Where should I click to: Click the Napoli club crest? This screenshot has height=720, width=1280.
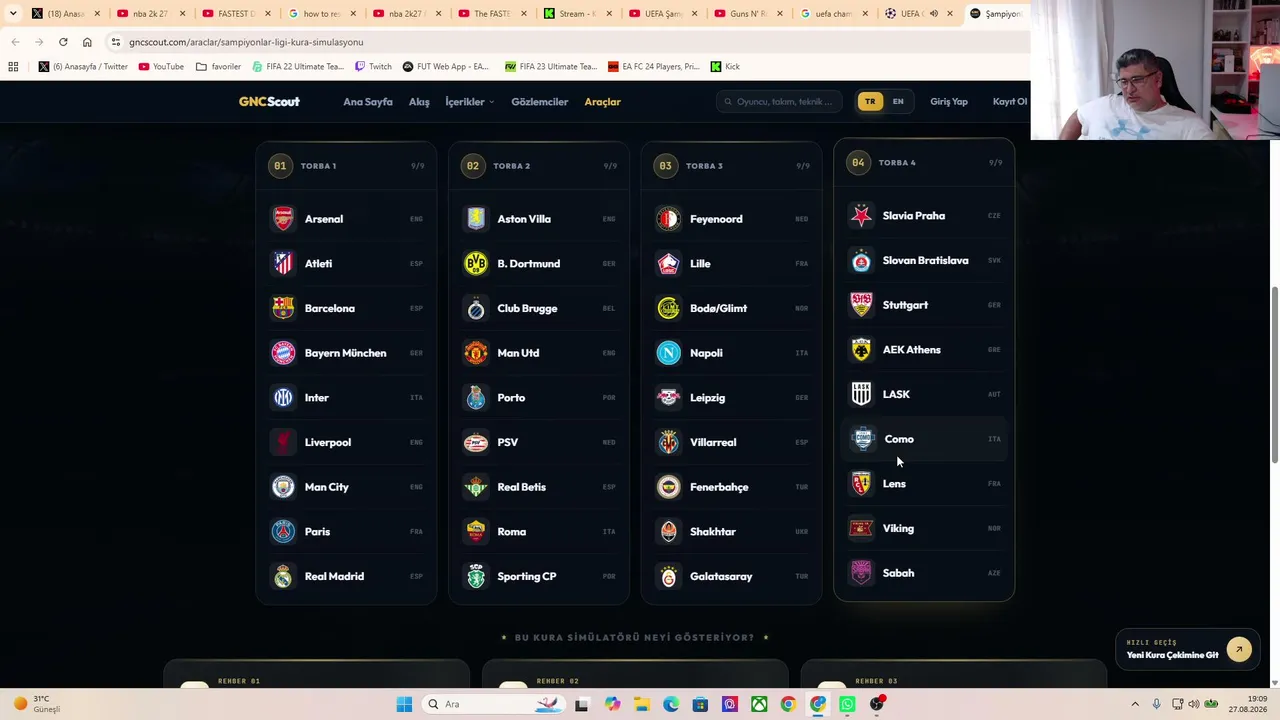click(x=669, y=353)
